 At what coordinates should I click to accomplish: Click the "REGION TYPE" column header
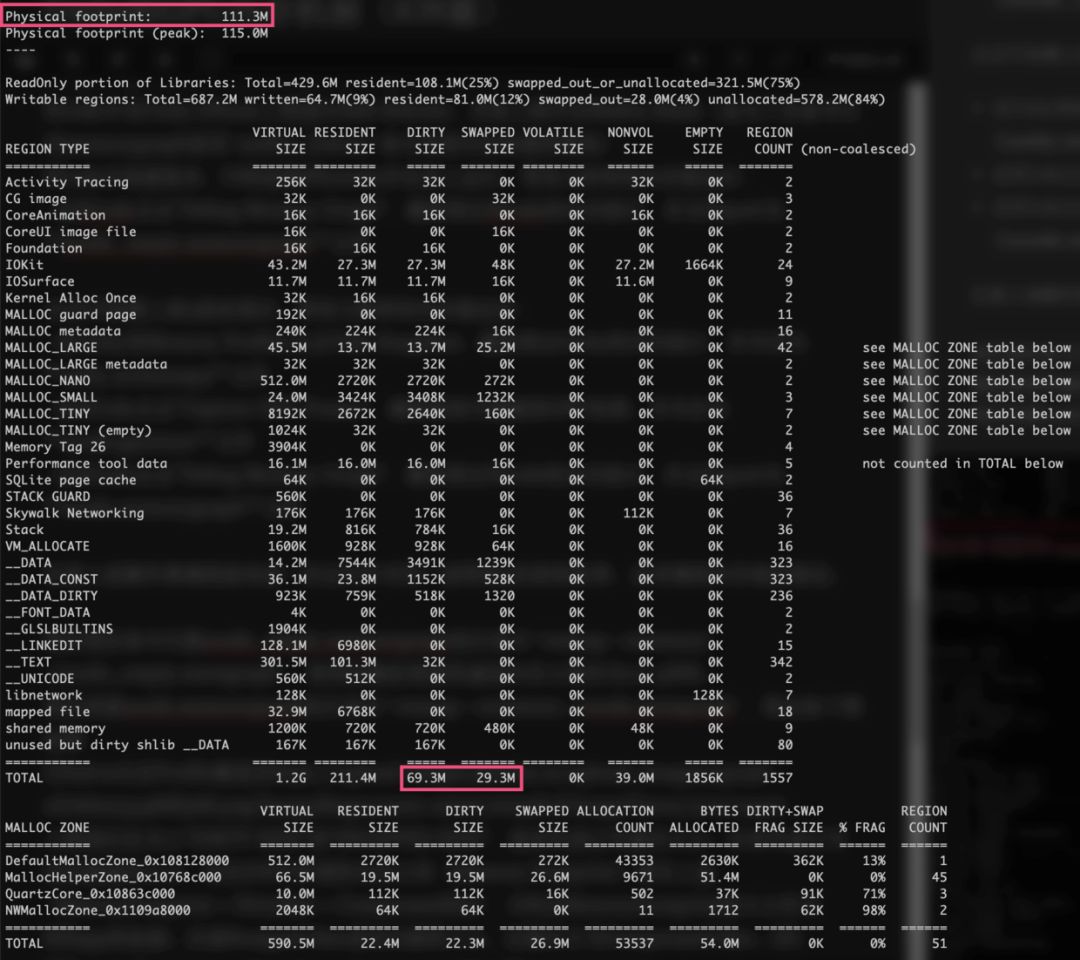tap(48, 149)
